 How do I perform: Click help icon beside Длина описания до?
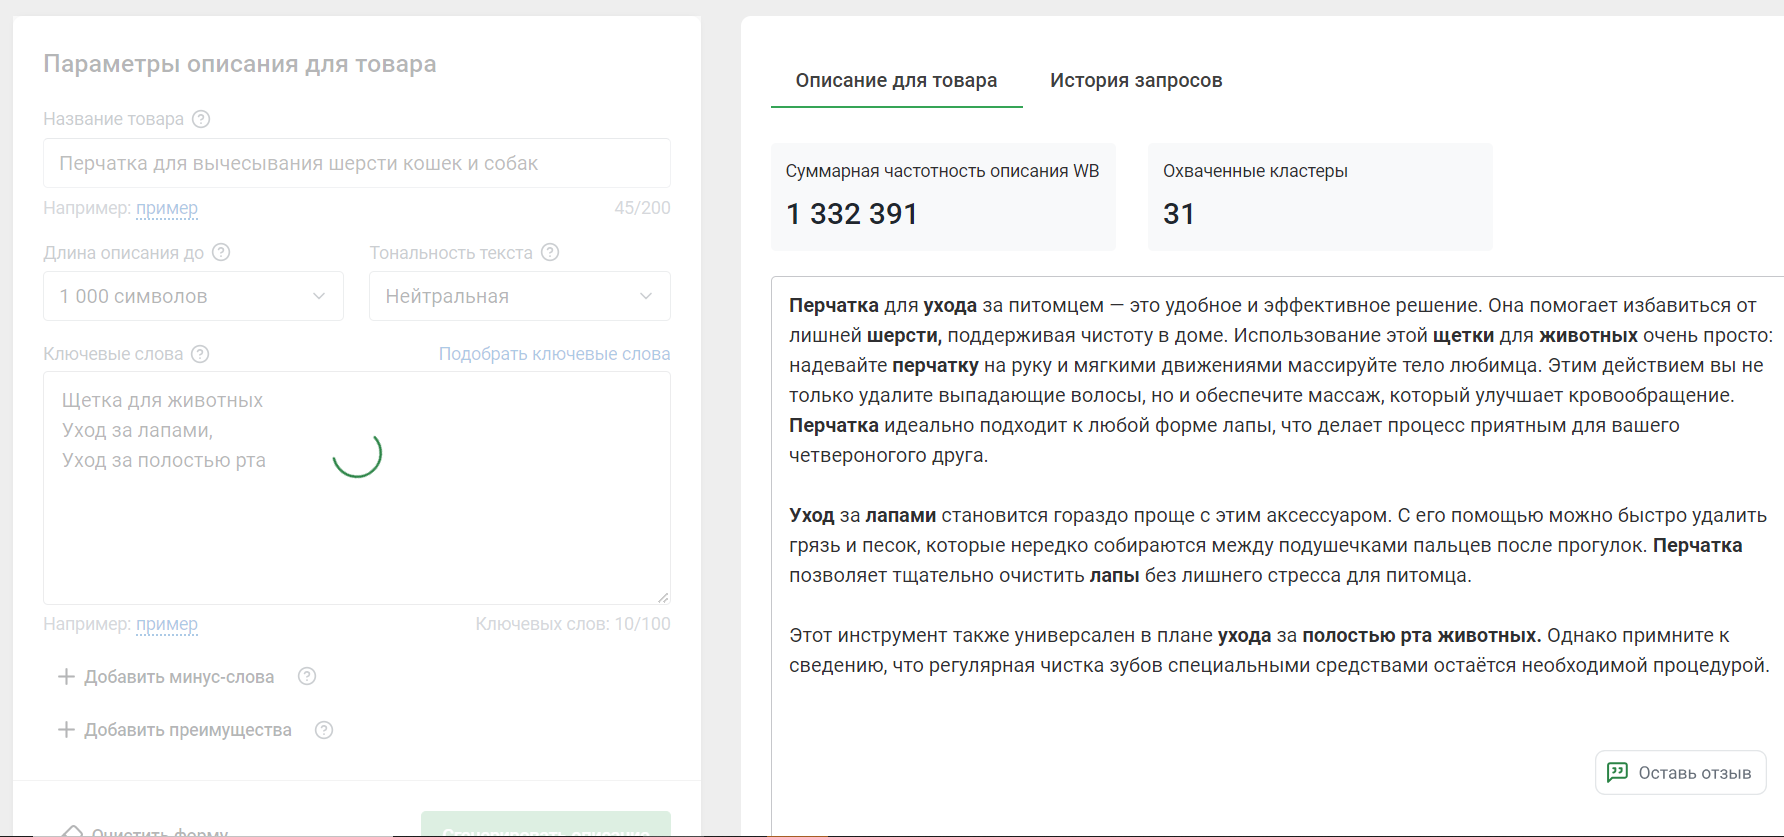click(221, 252)
